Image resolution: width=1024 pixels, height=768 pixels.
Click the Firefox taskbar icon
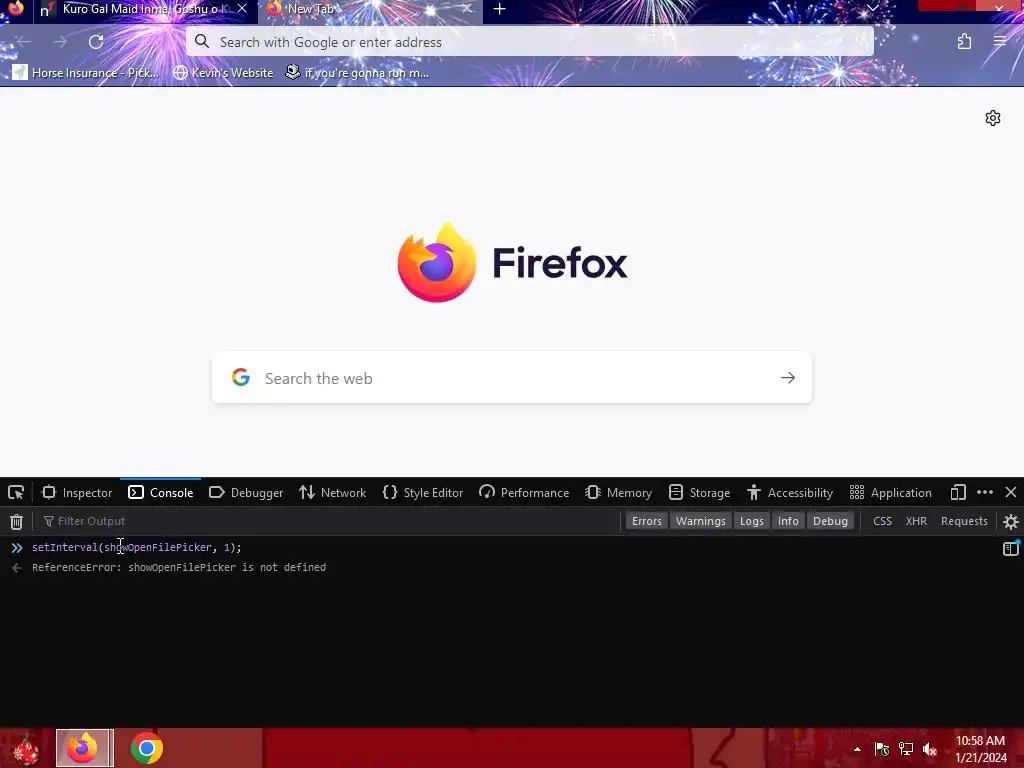tap(84, 748)
